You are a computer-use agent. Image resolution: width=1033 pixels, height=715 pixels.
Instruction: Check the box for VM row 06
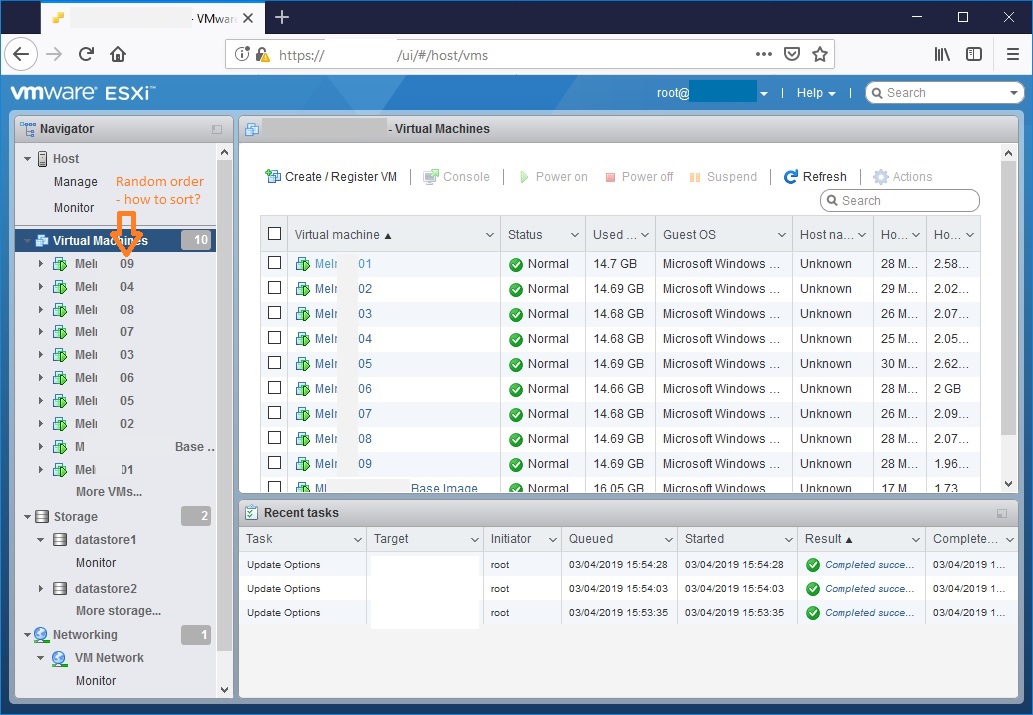coord(275,387)
